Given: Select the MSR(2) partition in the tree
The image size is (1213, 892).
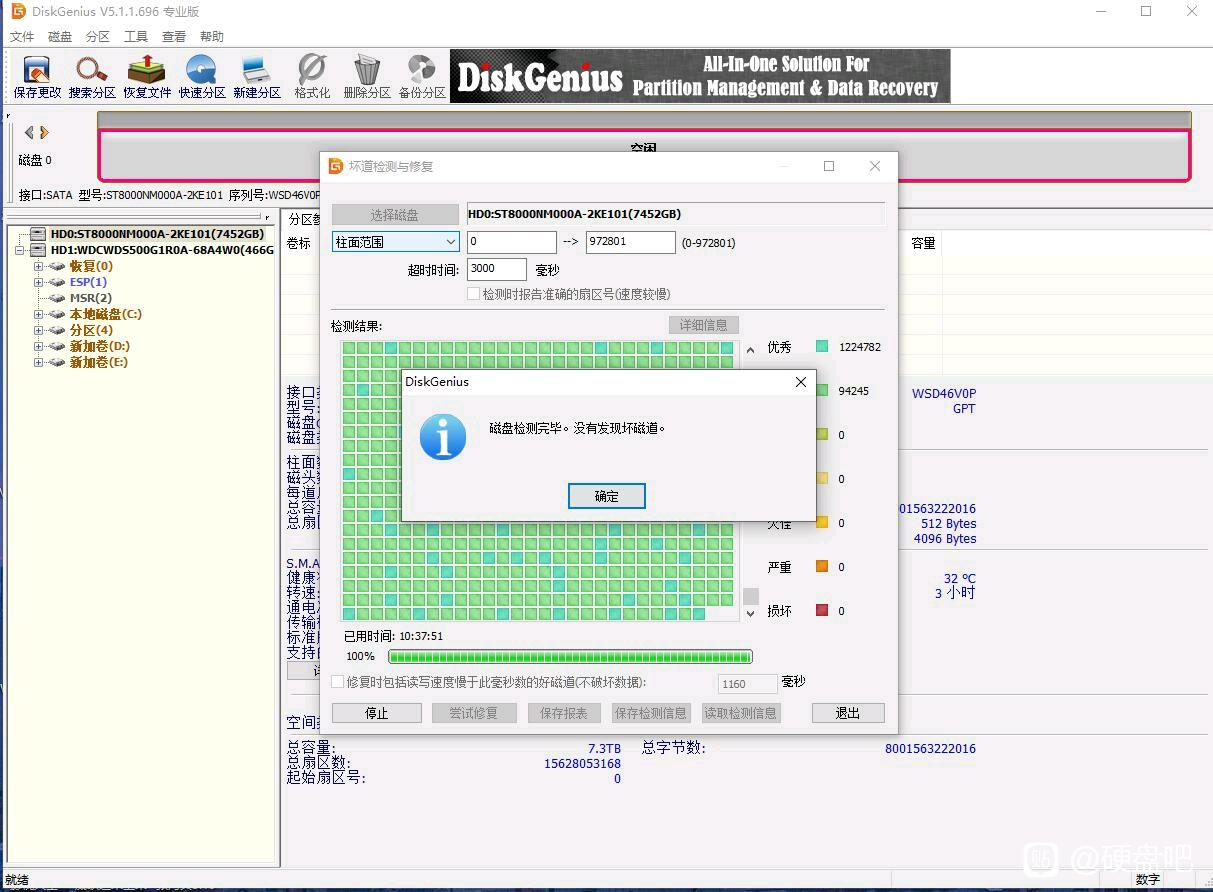Looking at the screenshot, I should point(91,298).
